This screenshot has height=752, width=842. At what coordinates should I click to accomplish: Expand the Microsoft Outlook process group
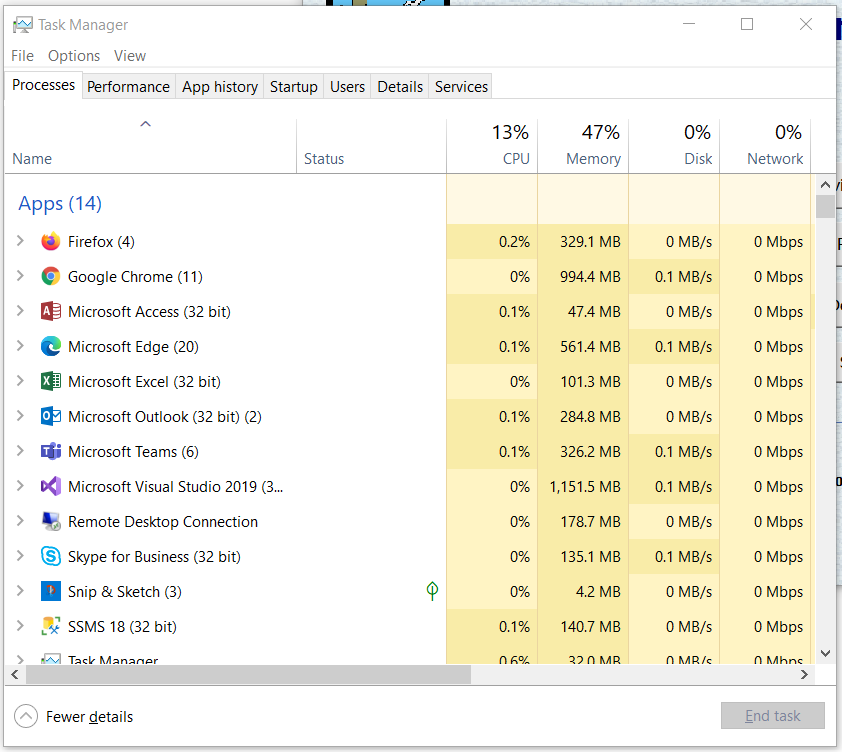coord(20,417)
